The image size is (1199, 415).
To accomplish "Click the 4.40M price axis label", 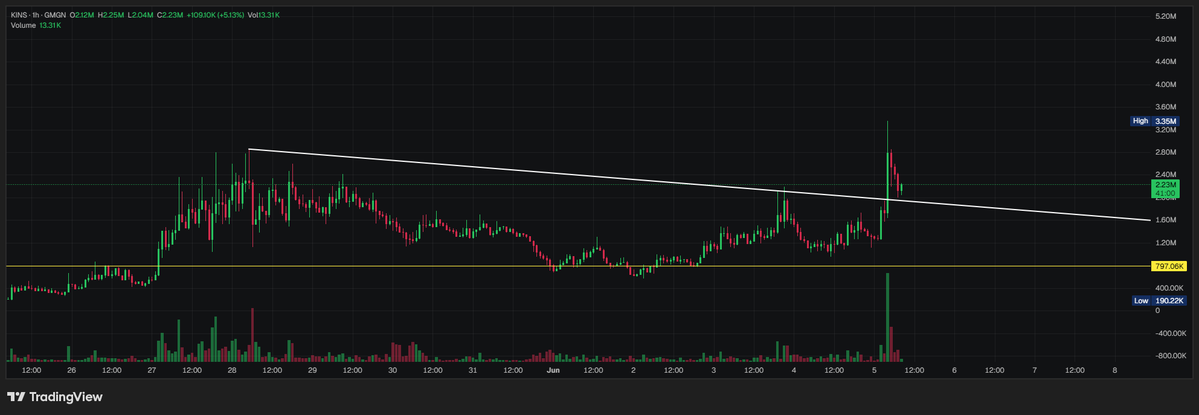I will click(x=1166, y=61).
